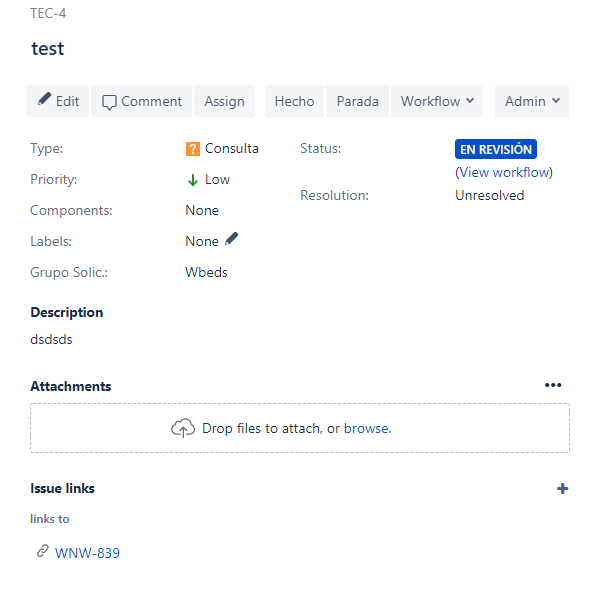Transition issue with the Hecho button

click(x=294, y=101)
